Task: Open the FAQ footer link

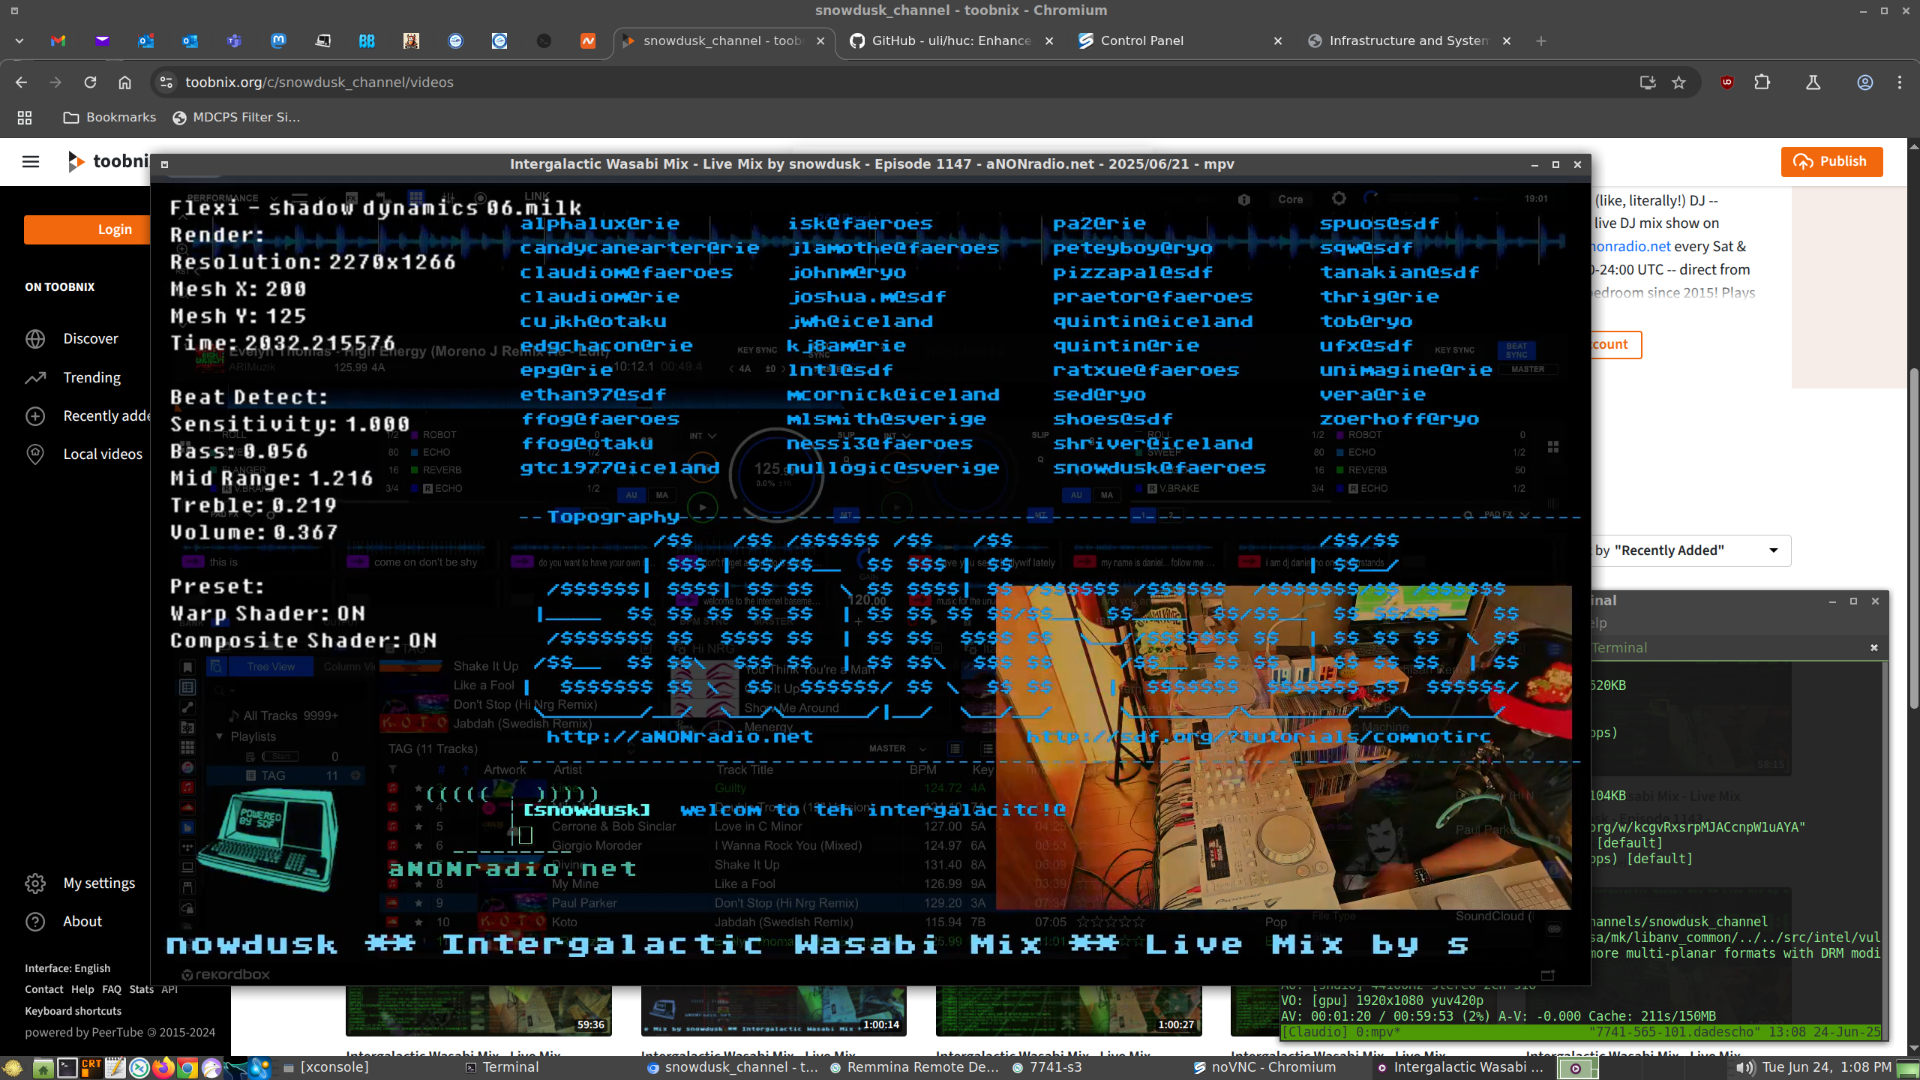Action: click(x=111, y=989)
